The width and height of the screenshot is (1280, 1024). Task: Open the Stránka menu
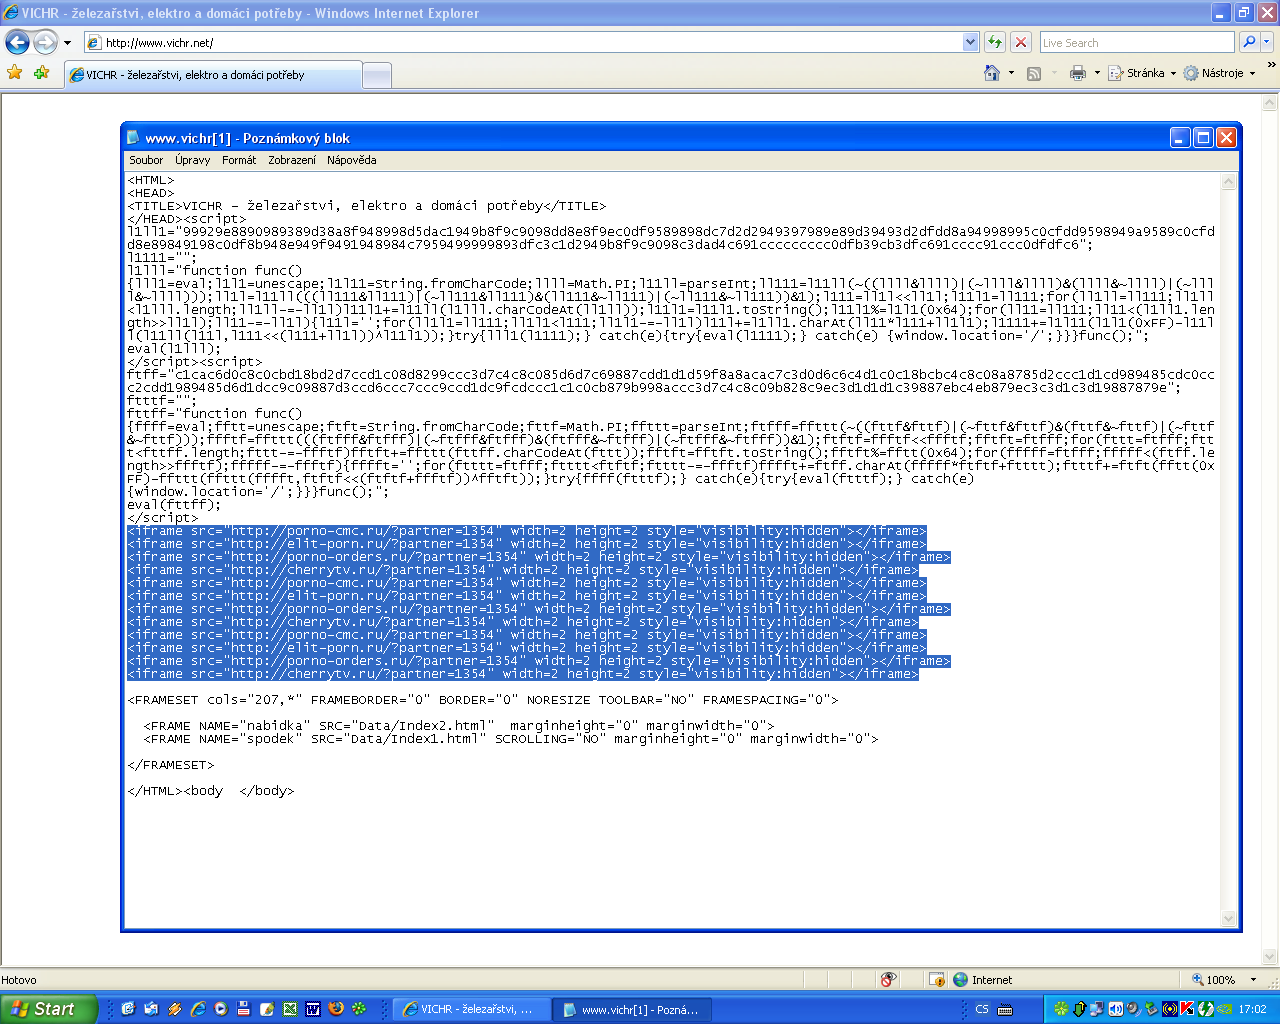click(1142, 73)
